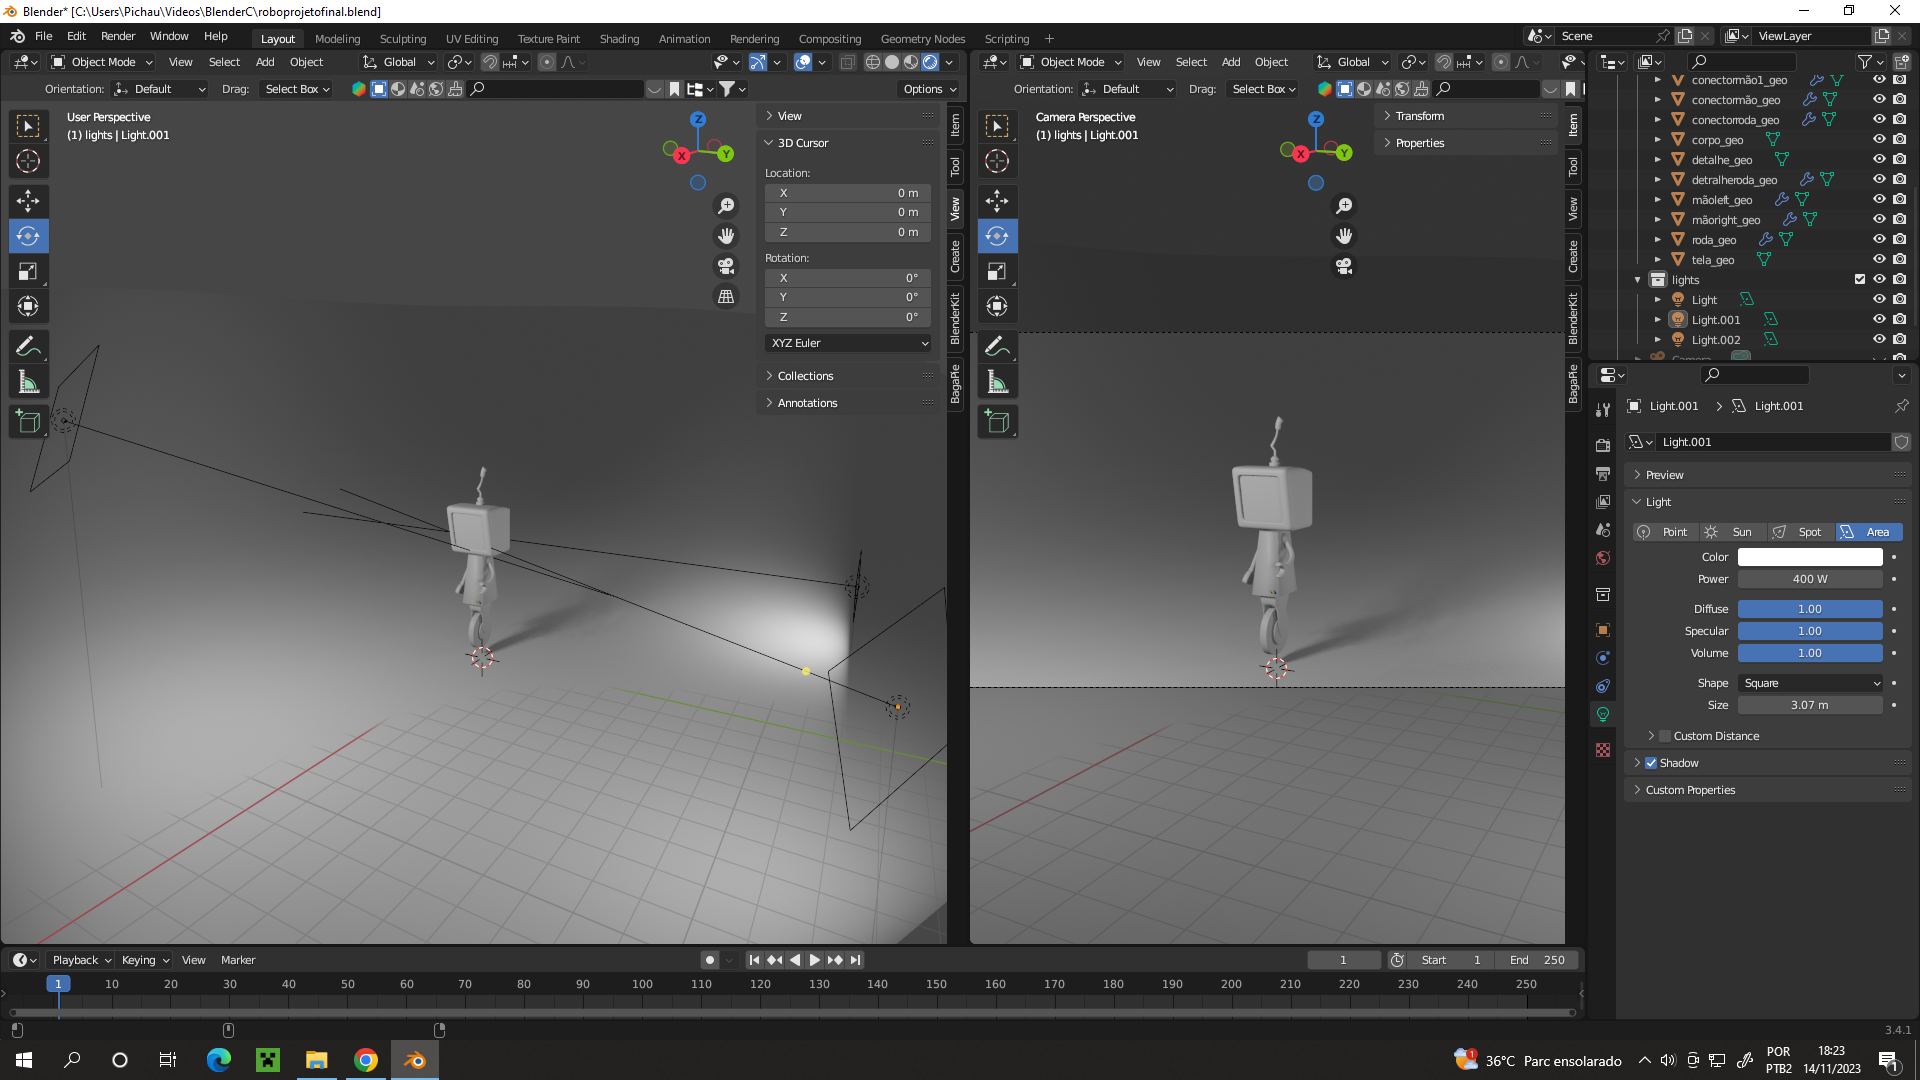Enable the Shadow checkbox
This screenshot has width=1920, height=1080.
click(x=1651, y=763)
